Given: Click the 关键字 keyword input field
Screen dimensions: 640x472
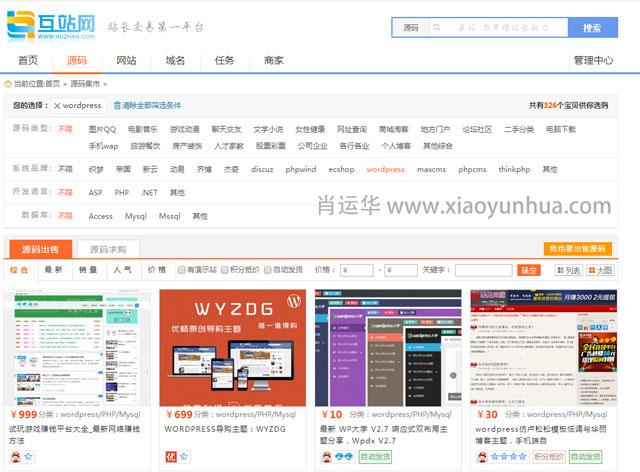Looking at the screenshot, I should click(x=484, y=270).
